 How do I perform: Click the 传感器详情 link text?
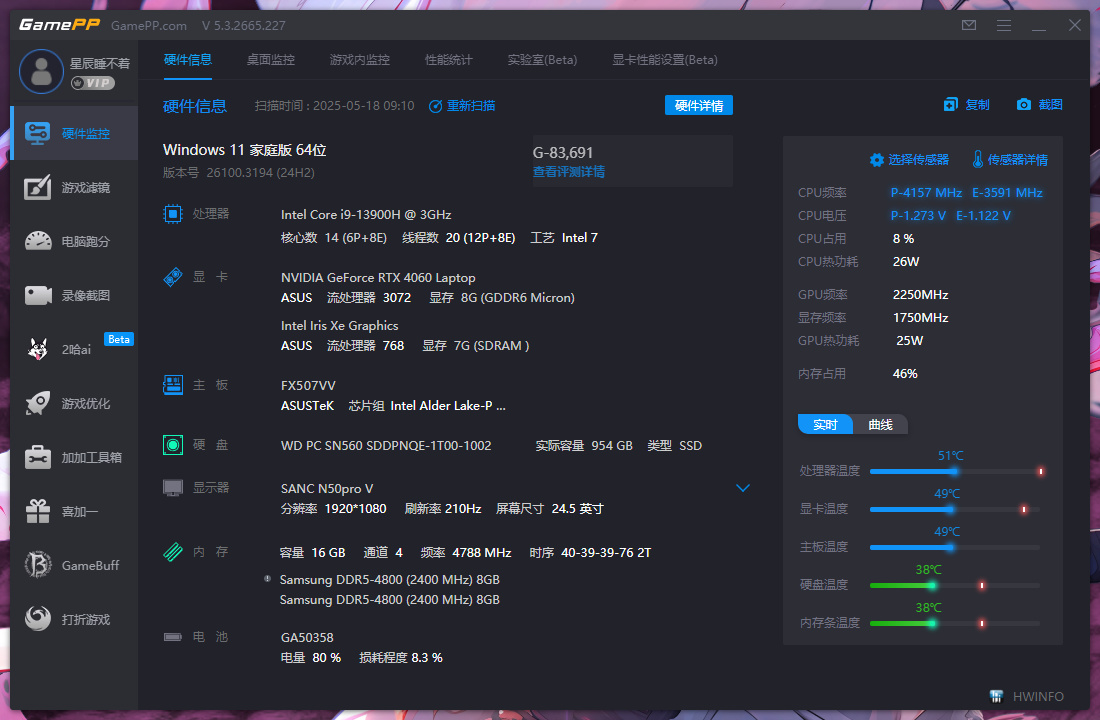[x=1017, y=160]
